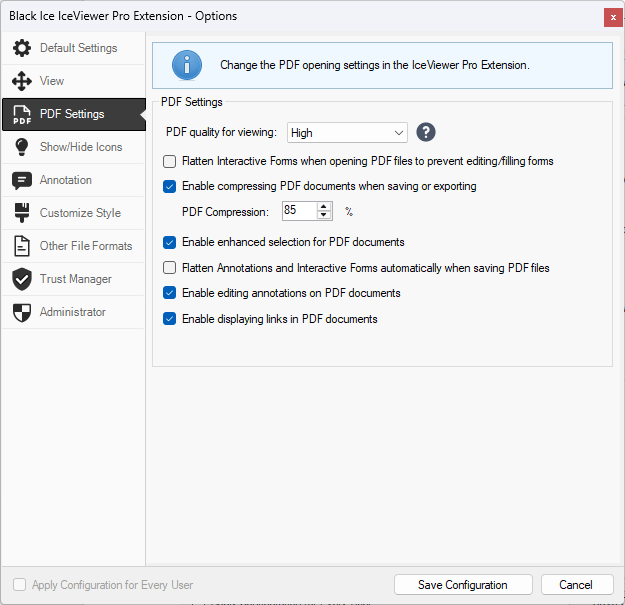This screenshot has width=625, height=605.
Task: Click the PDF file icon in the sidebar
Action: coord(22,114)
